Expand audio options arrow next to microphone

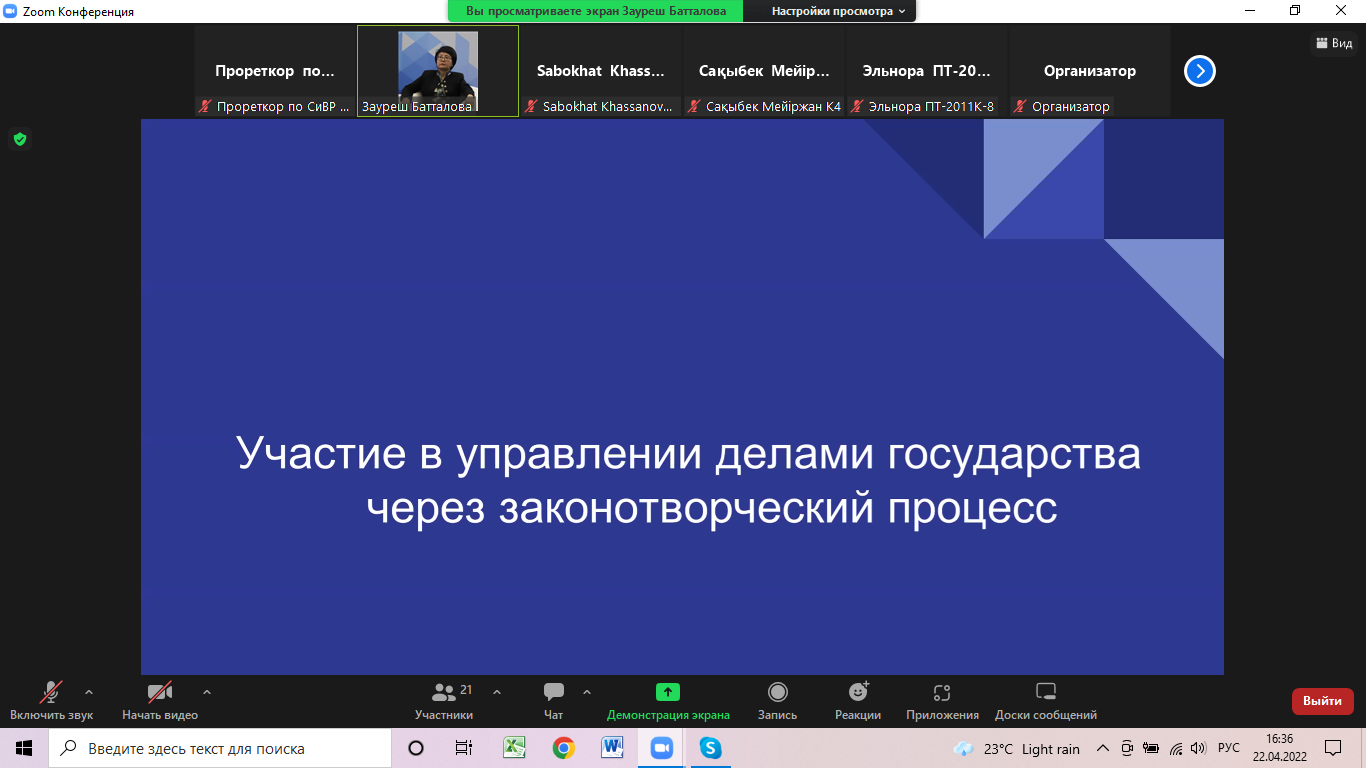[x=89, y=692]
